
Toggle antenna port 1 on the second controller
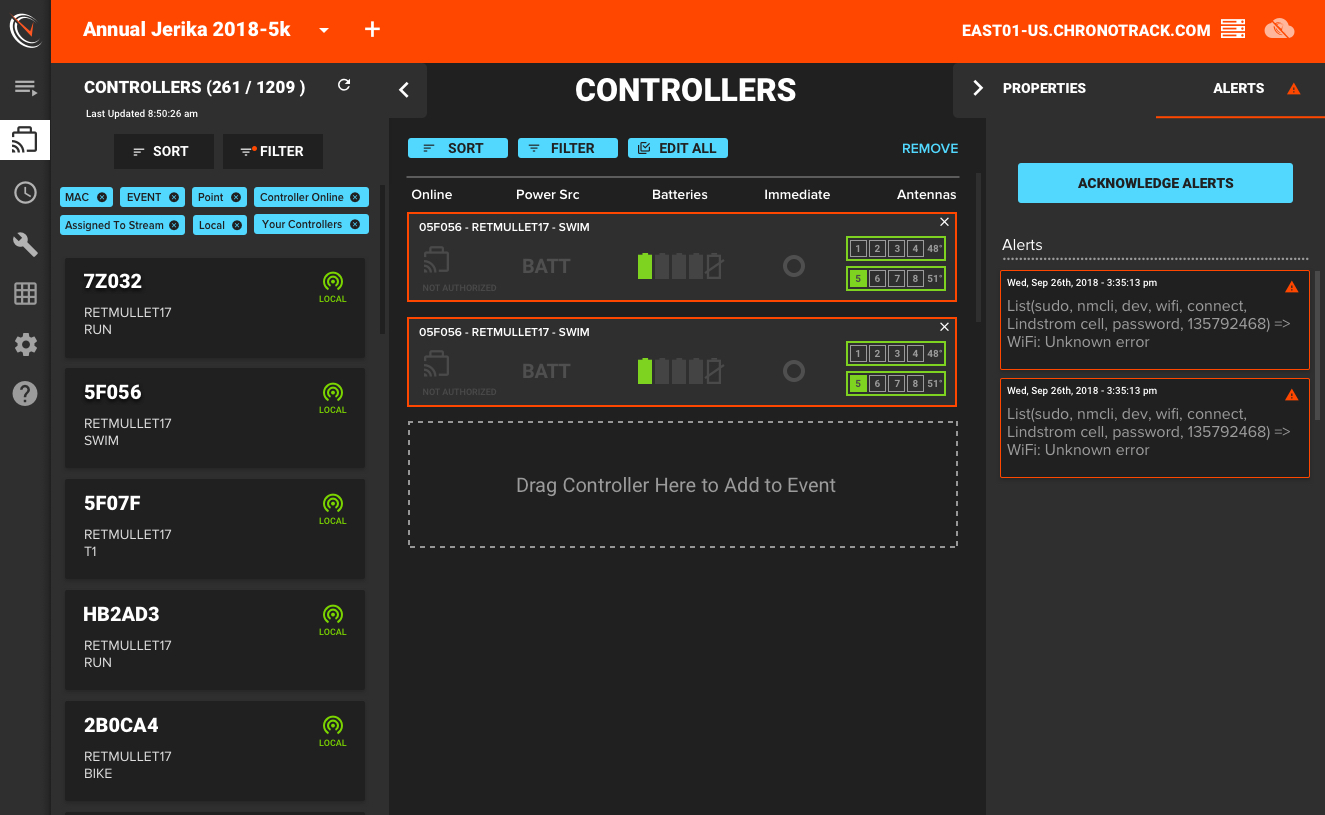pos(857,353)
